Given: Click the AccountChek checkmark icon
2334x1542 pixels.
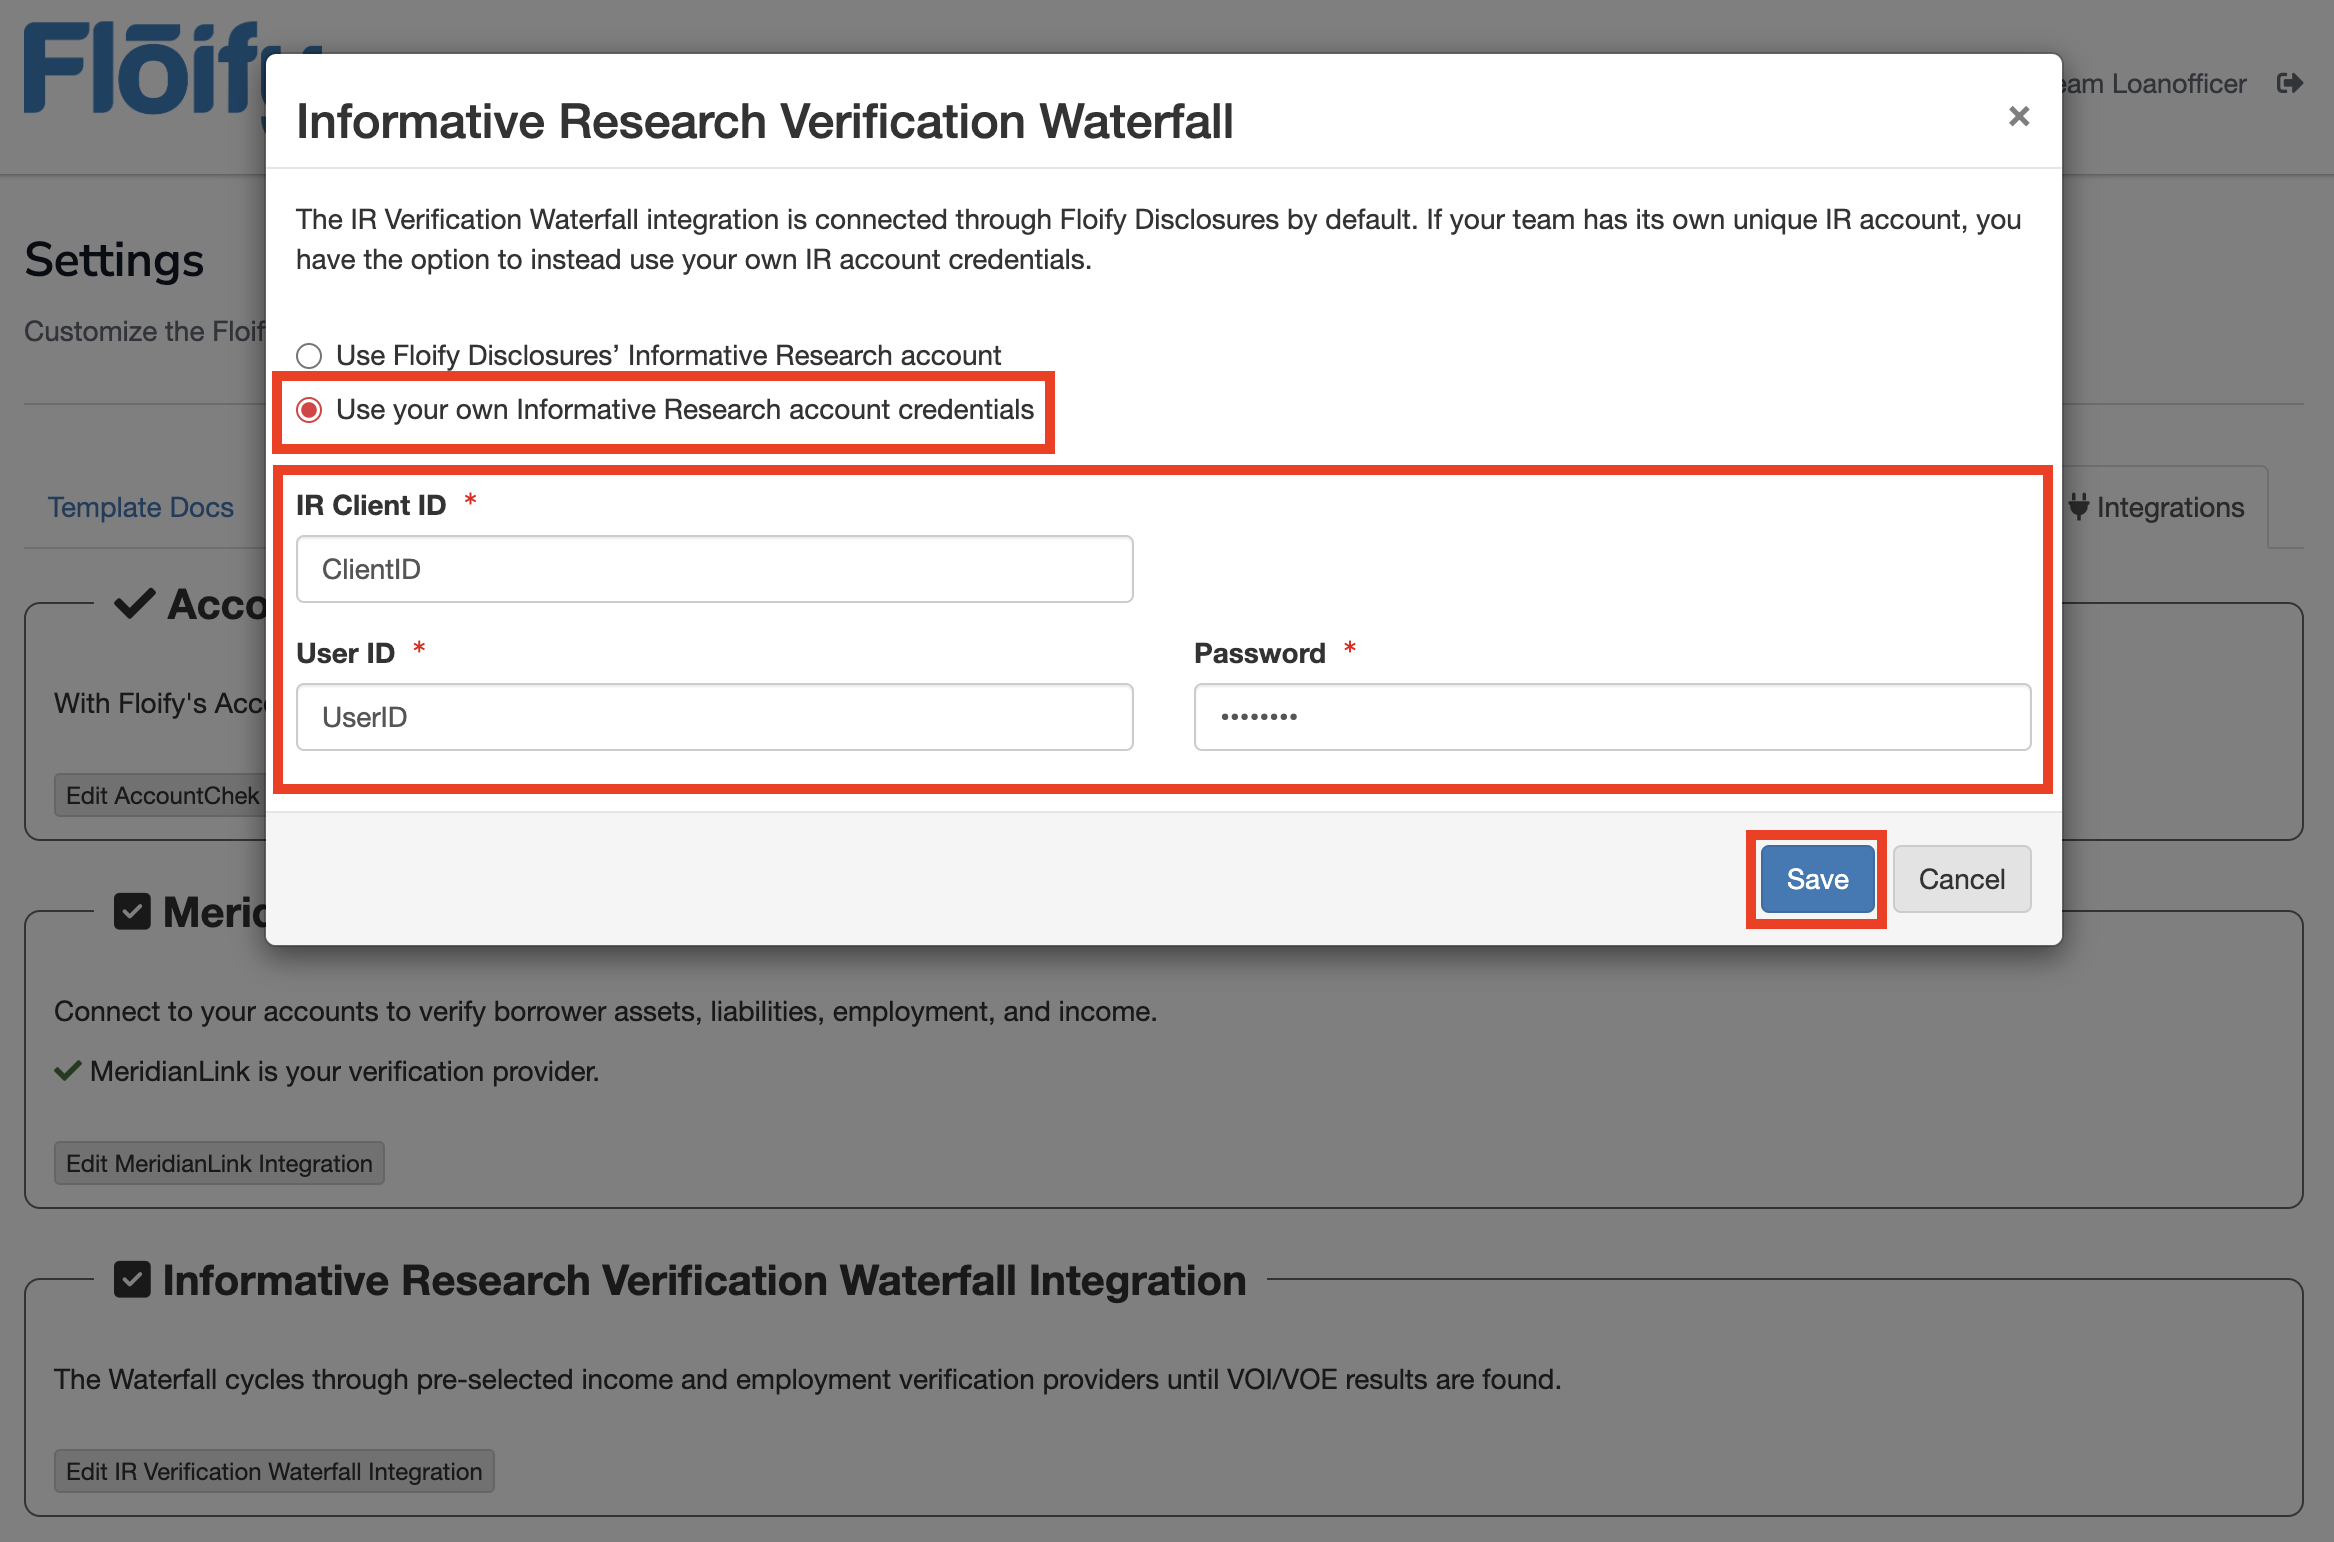Looking at the screenshot, I should pos(134,604).
